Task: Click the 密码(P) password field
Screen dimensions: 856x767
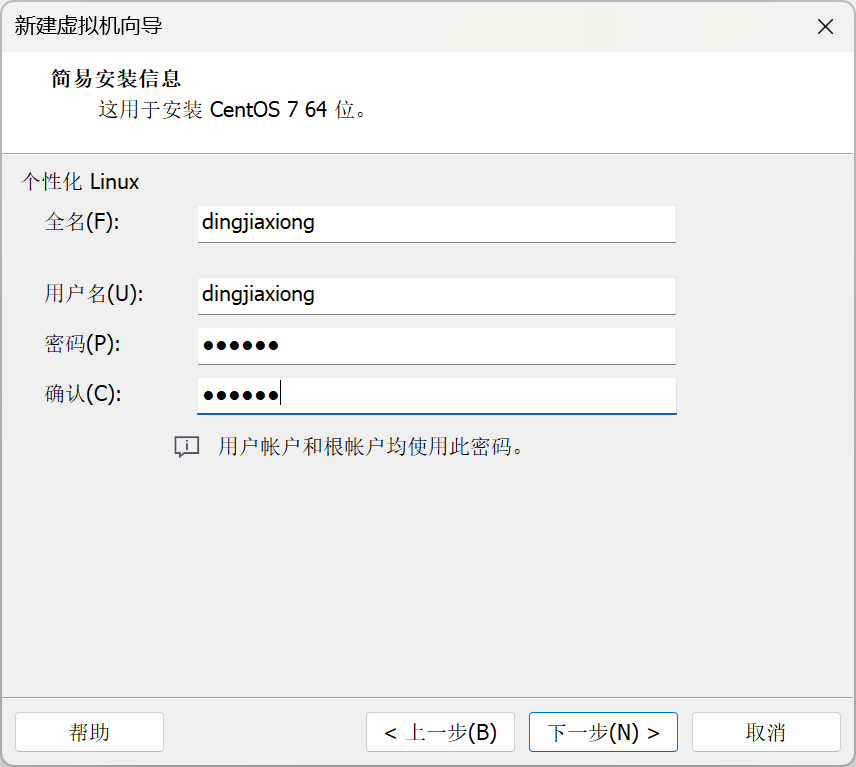Action: (435, 345)
